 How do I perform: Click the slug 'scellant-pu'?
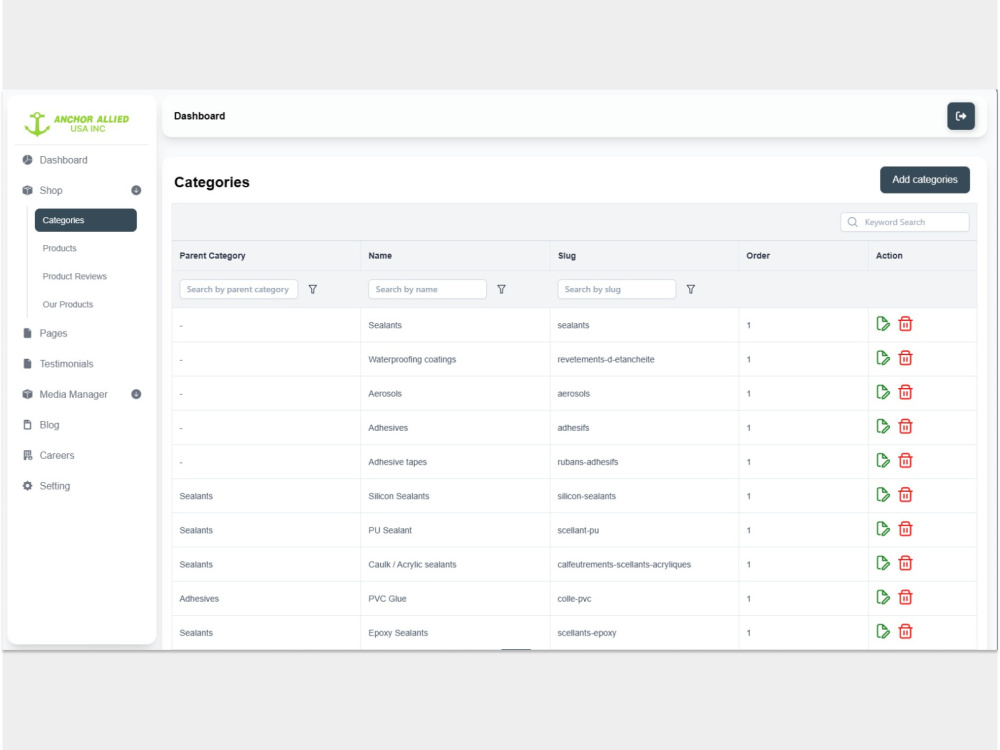(578, 531)
